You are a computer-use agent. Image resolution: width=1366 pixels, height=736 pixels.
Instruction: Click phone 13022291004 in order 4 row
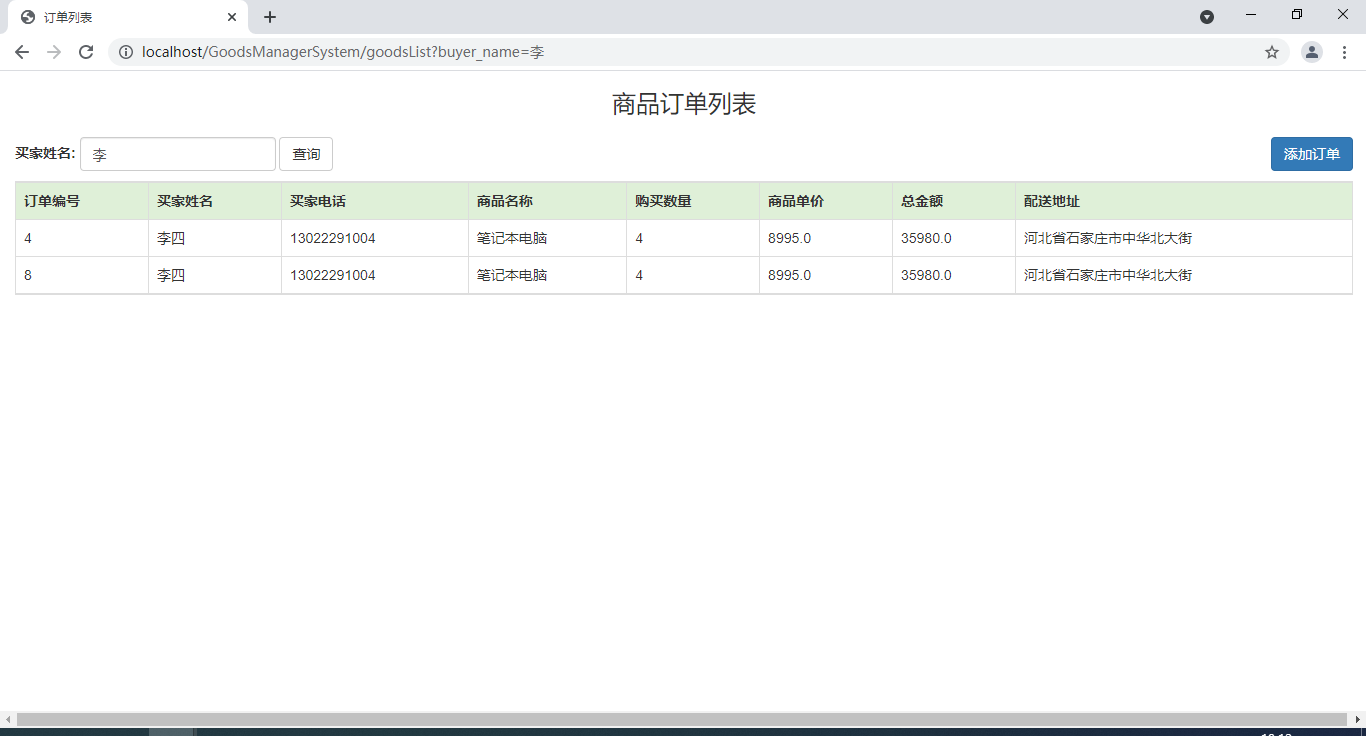[x=333, y=238]
